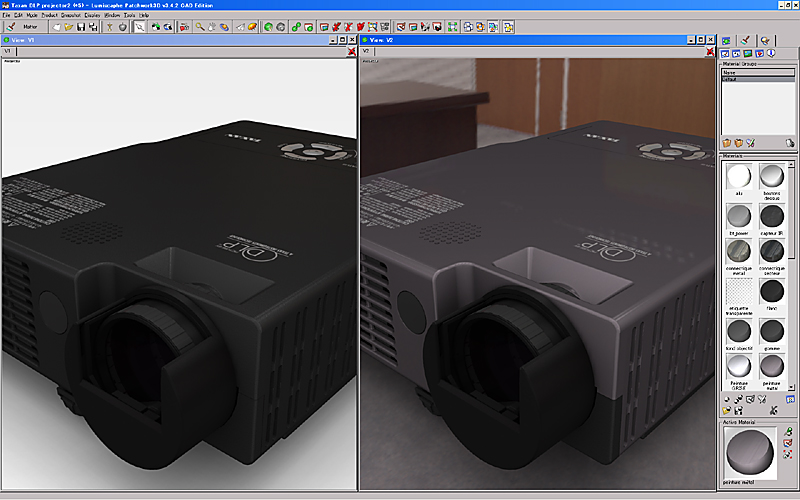Select the arrow selection tool
The width and height of the screenshot is (800, 500).
point(140,26)
